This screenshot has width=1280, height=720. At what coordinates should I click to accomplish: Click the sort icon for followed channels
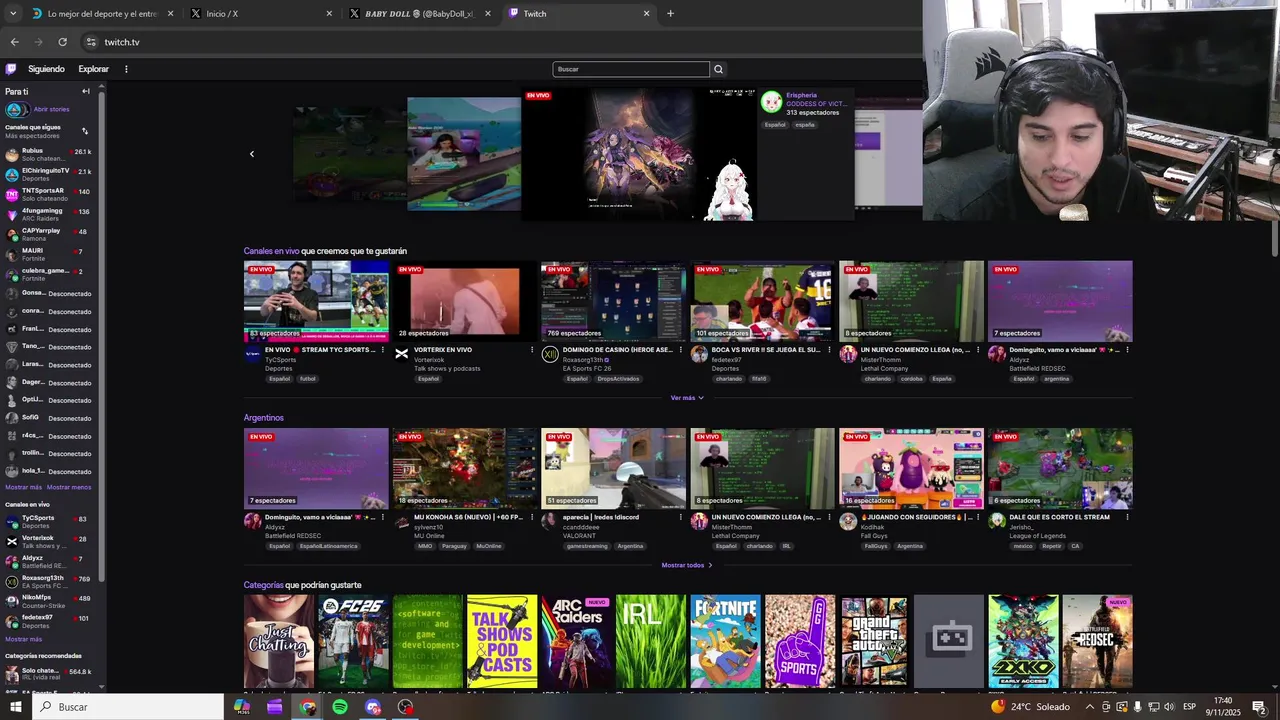(x=85, y=131)
